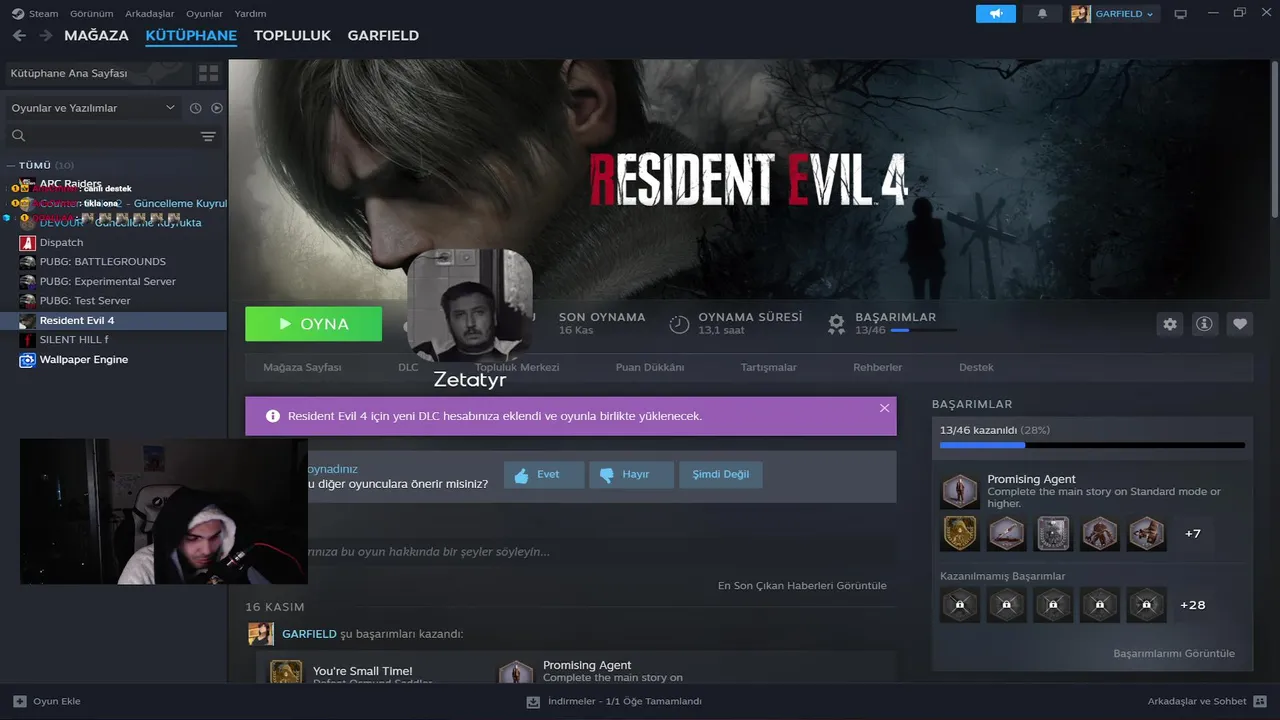
Task: Open the Görünüm menu
Action: point(91,14)
